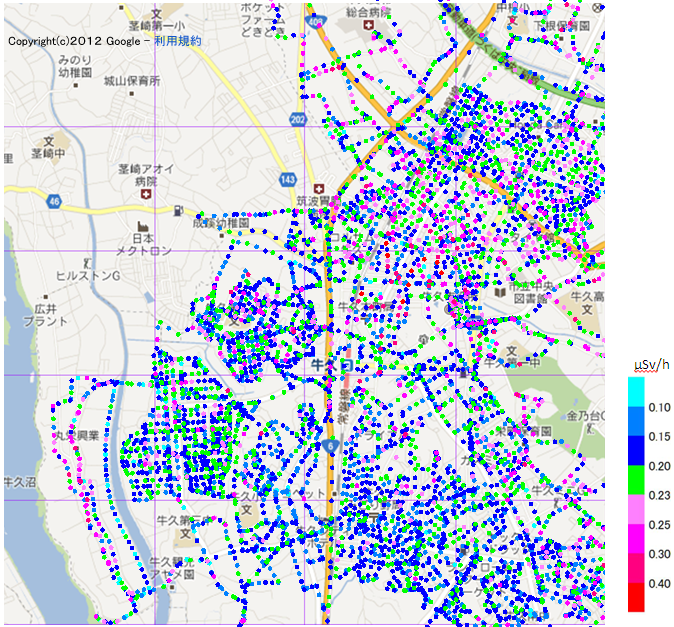
Task: Click the route 202 road shield
Action: click(297, 119)
